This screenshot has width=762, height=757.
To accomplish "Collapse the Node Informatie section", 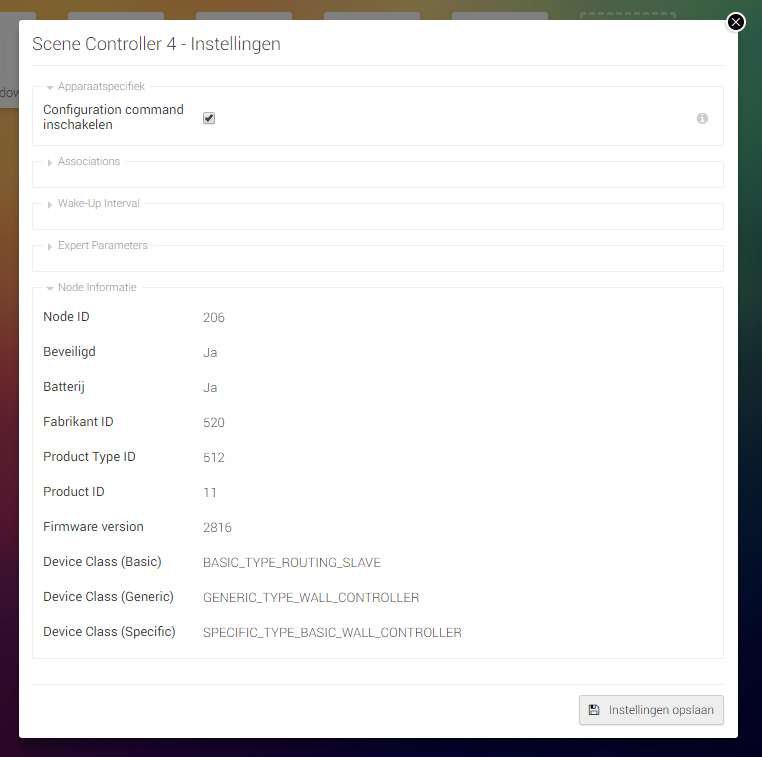I will (92, 287).
